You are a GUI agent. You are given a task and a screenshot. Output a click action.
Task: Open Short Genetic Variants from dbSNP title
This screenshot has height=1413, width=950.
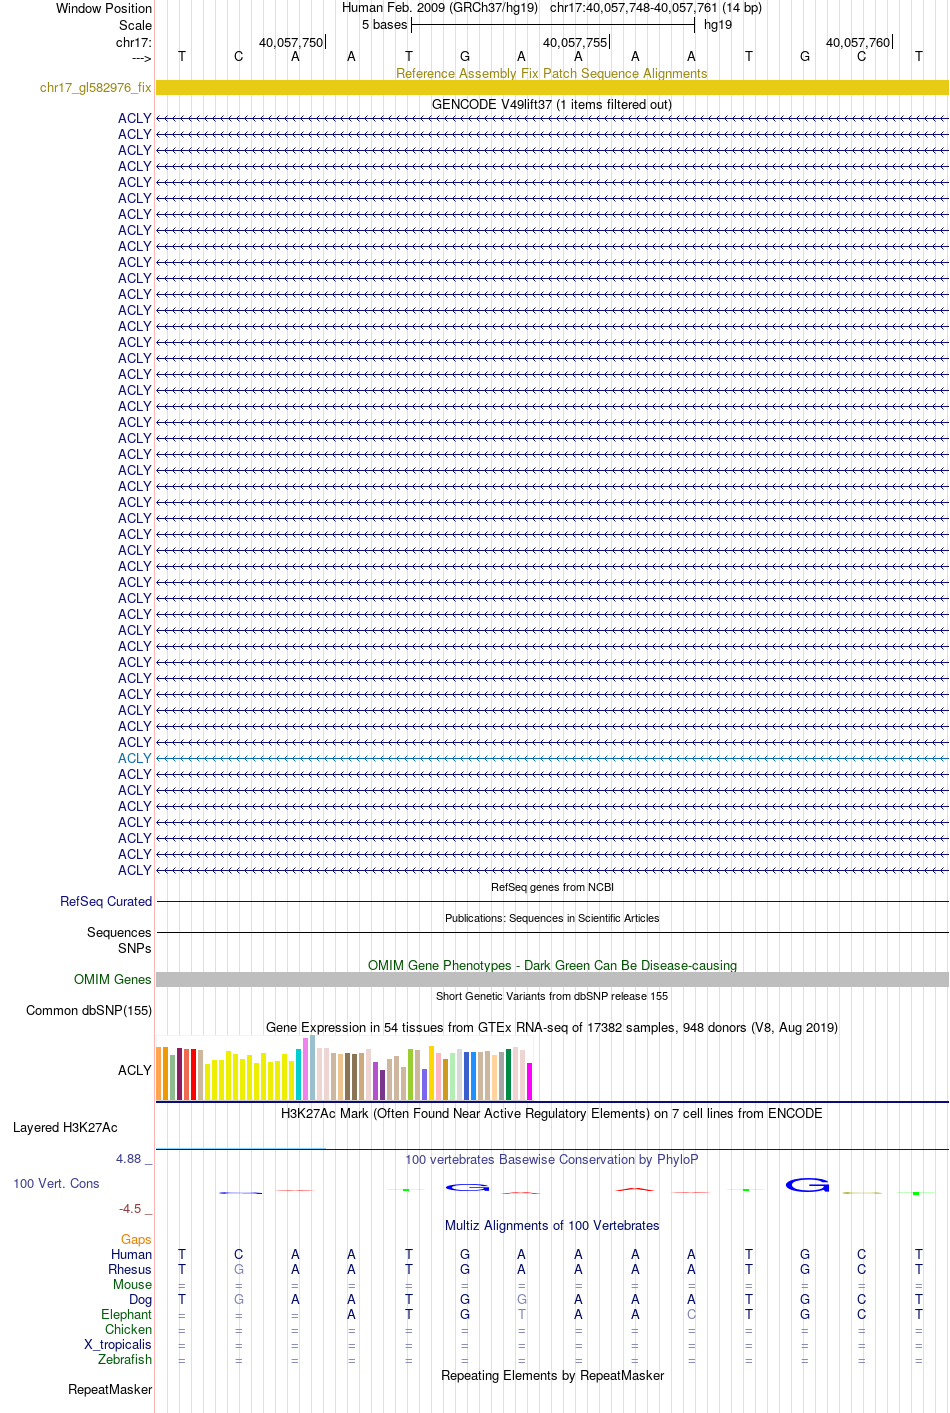click(552, 996)
